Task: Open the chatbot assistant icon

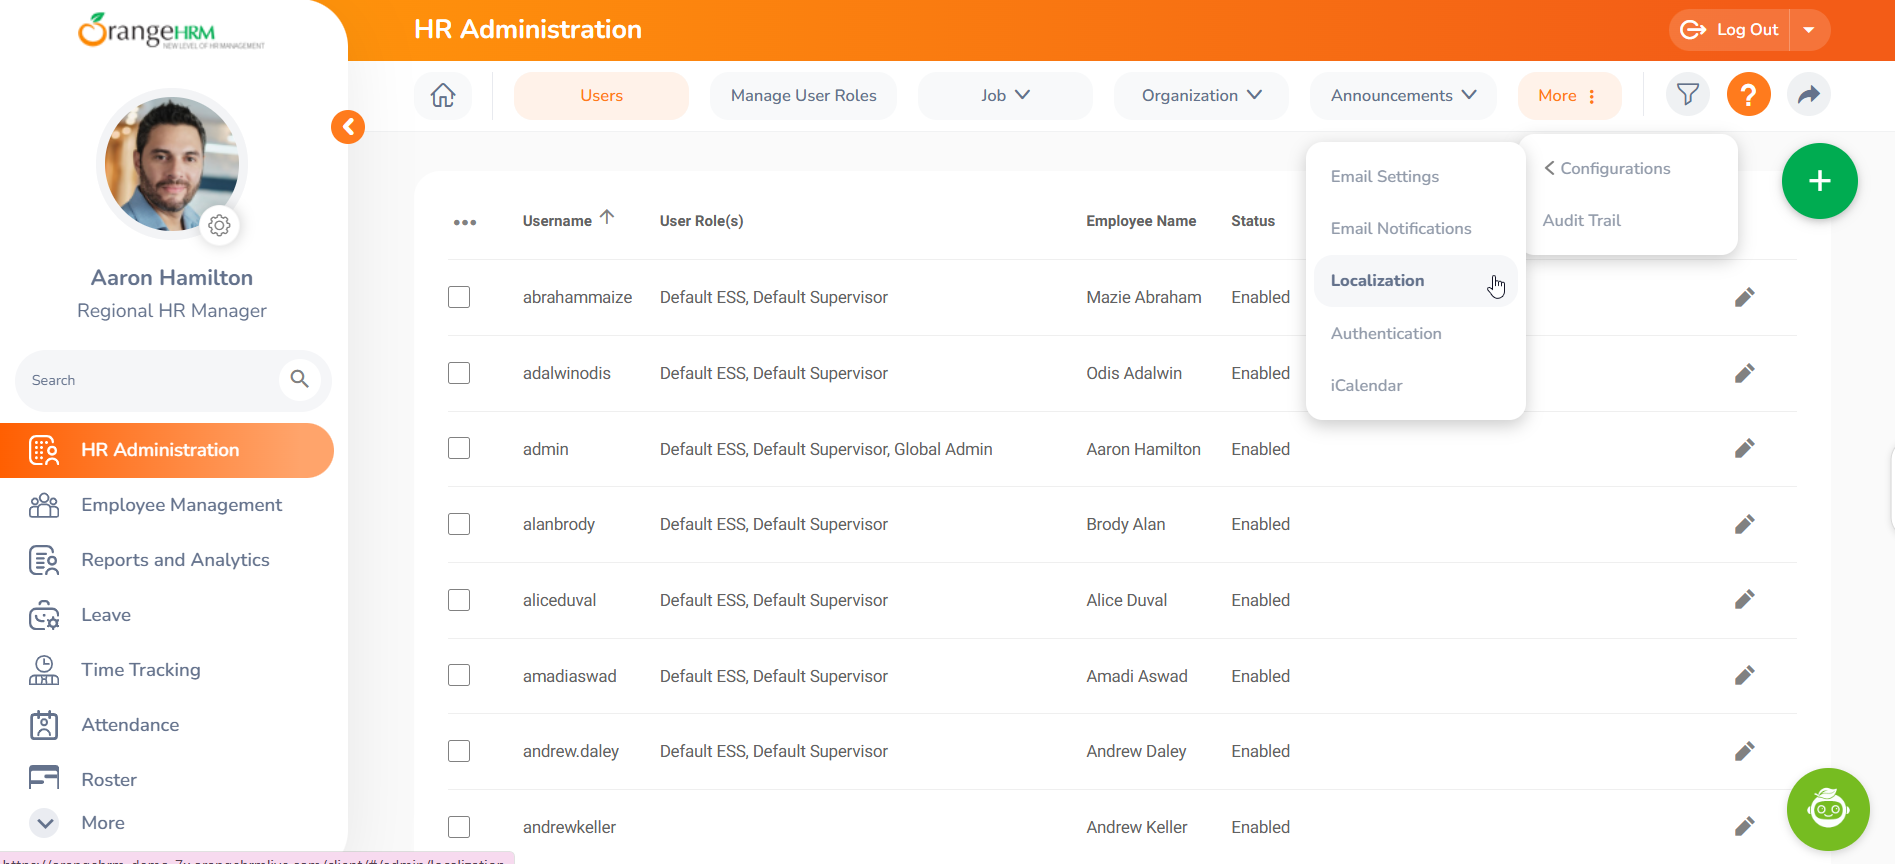Action: [1827, 809]
